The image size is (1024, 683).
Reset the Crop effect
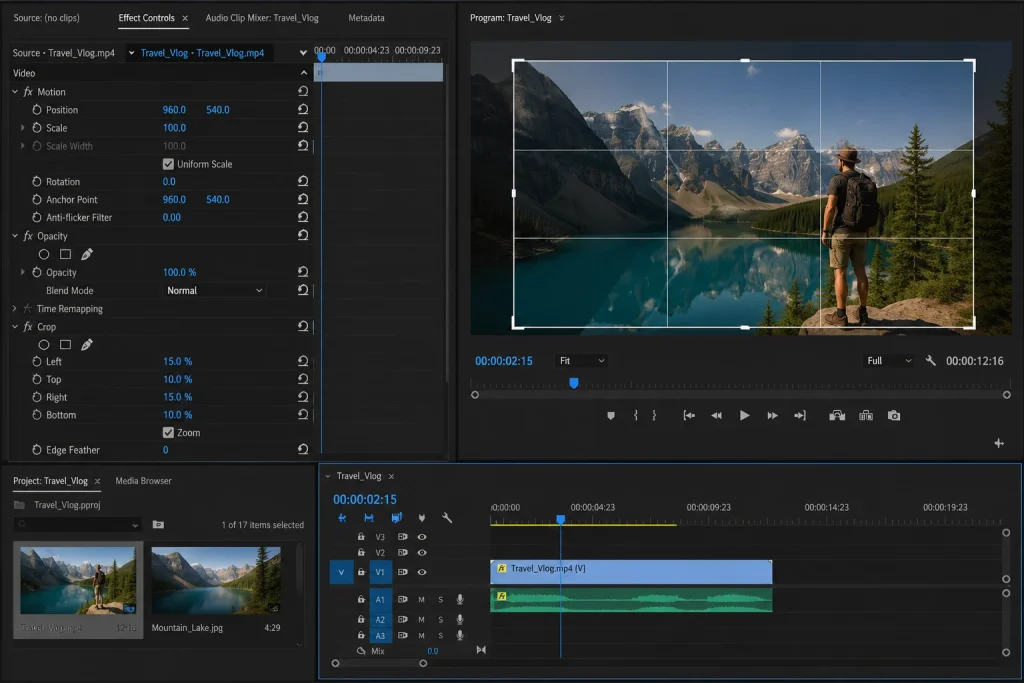(303, 326)
